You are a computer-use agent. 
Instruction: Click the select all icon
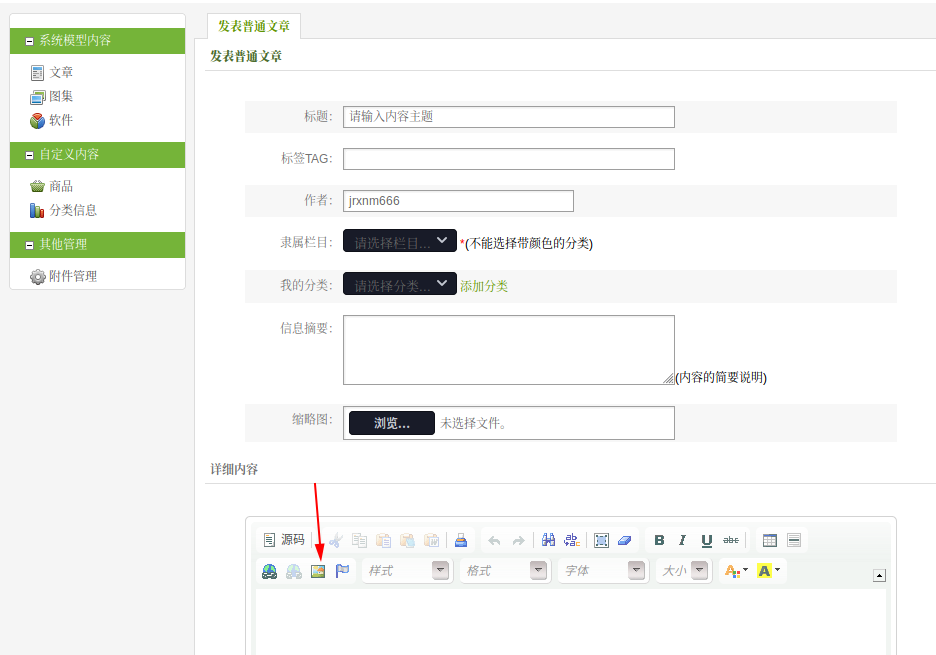point(601,540)
